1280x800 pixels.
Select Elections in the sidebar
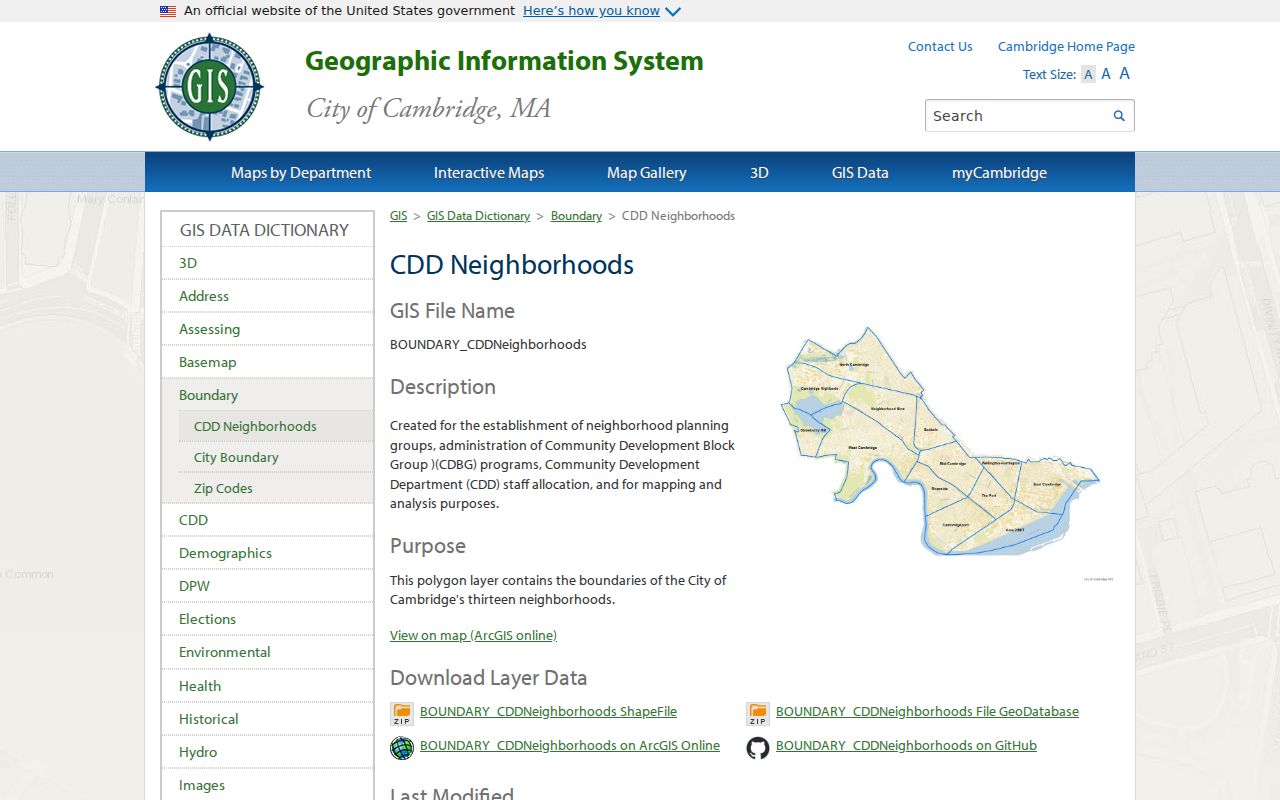point(267,619)
